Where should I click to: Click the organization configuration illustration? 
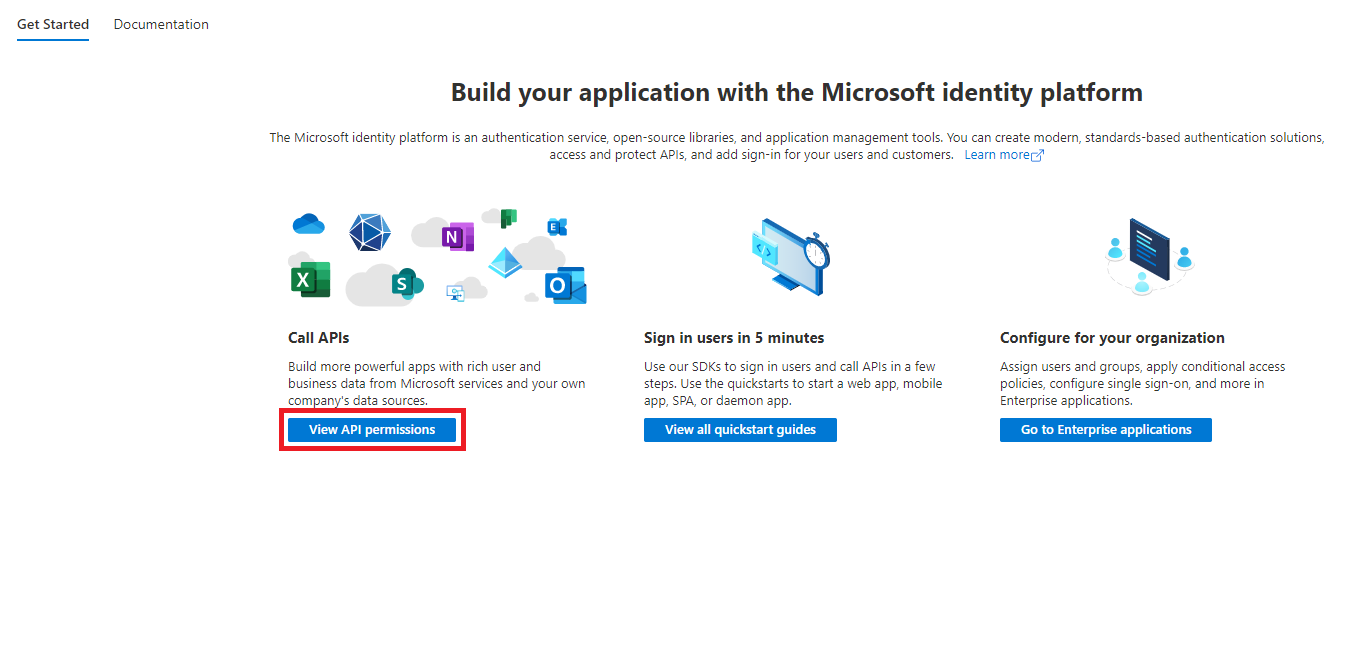pos(1148,250)
